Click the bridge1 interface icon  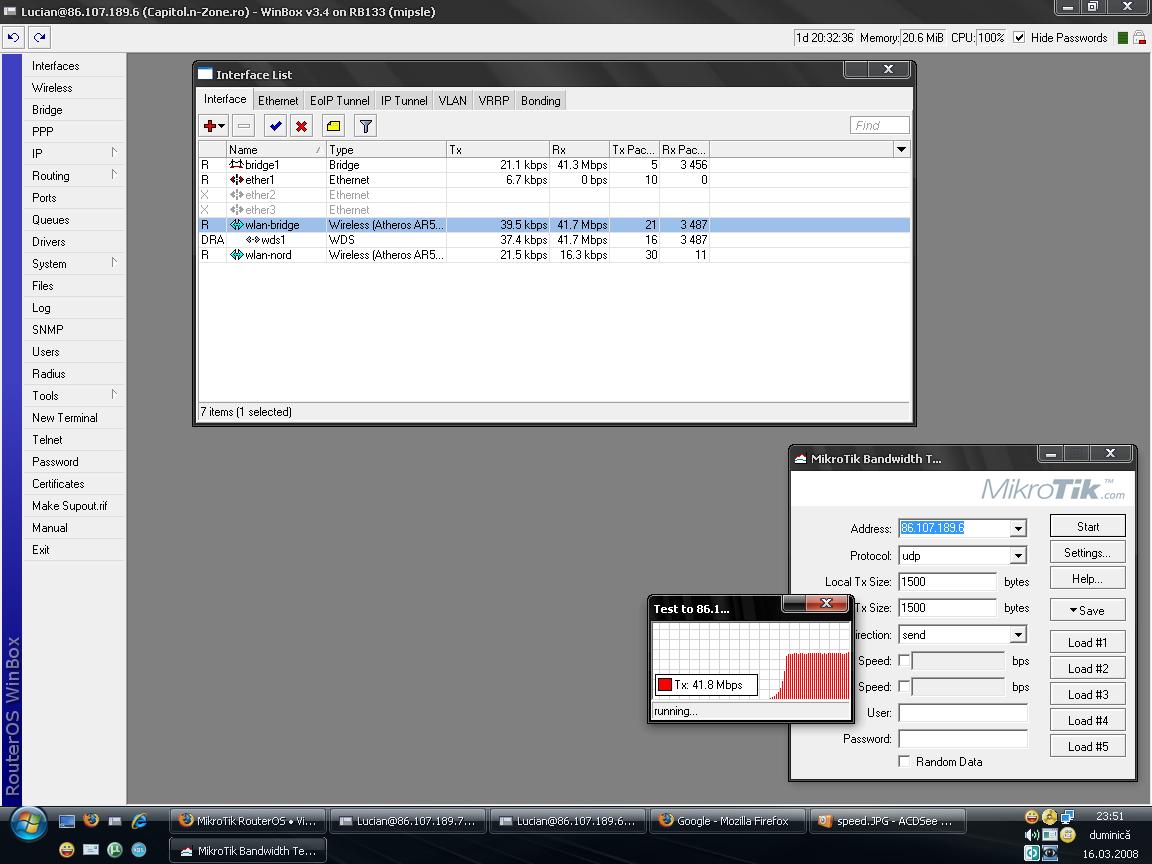coord(237,165)
